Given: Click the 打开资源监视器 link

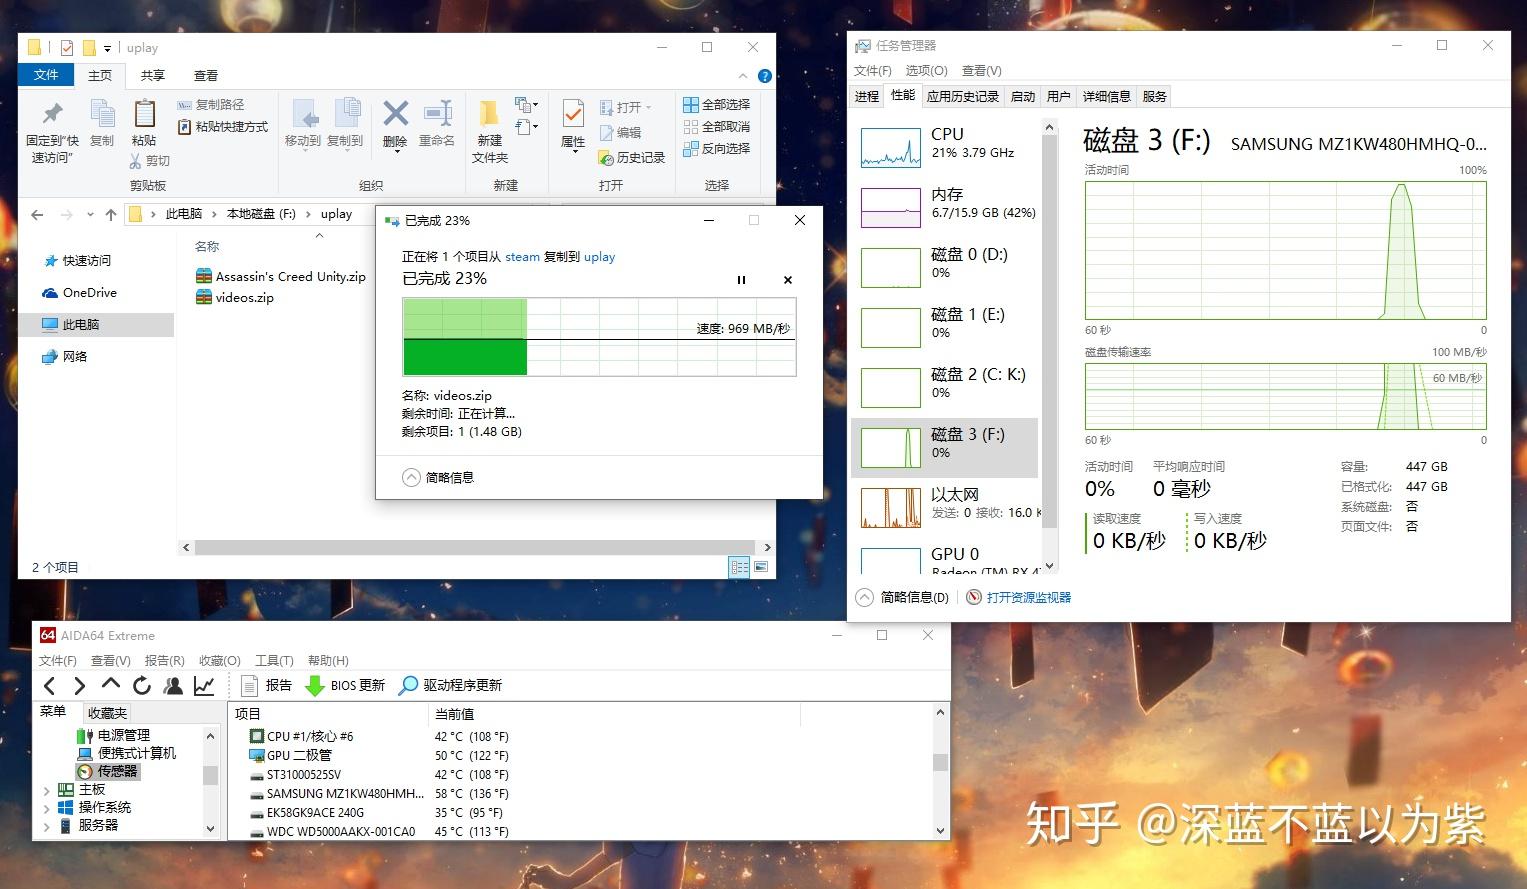Looking at the screenshot, I should click(1028, 596).
